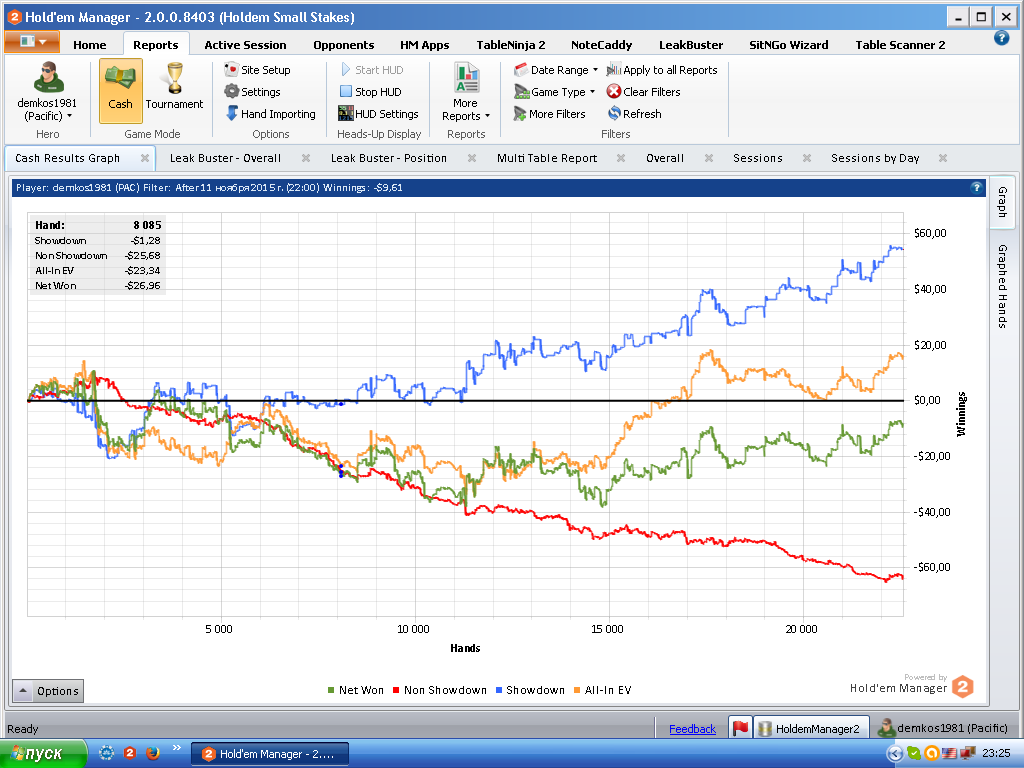The height and width of the screenshot is (768, 1024).
Task: Open the Multi Table Report tab
Action: [547, 158]
